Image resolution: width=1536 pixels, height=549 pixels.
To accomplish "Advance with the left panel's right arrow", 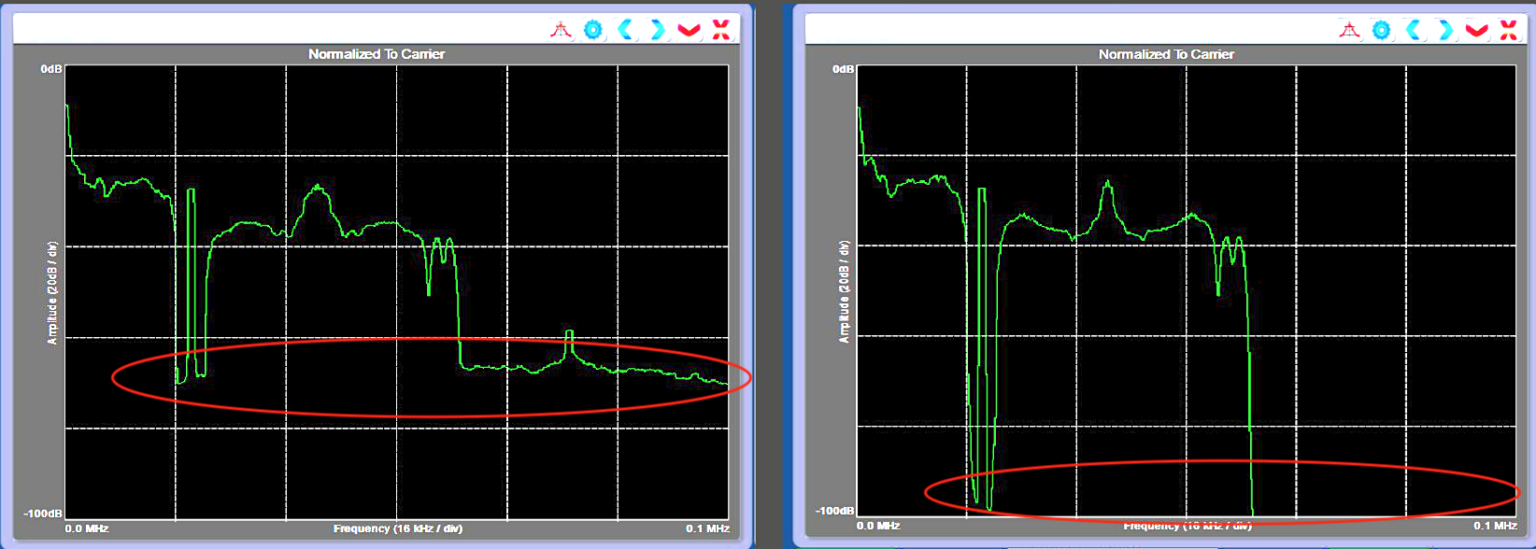I will [657, 29].
